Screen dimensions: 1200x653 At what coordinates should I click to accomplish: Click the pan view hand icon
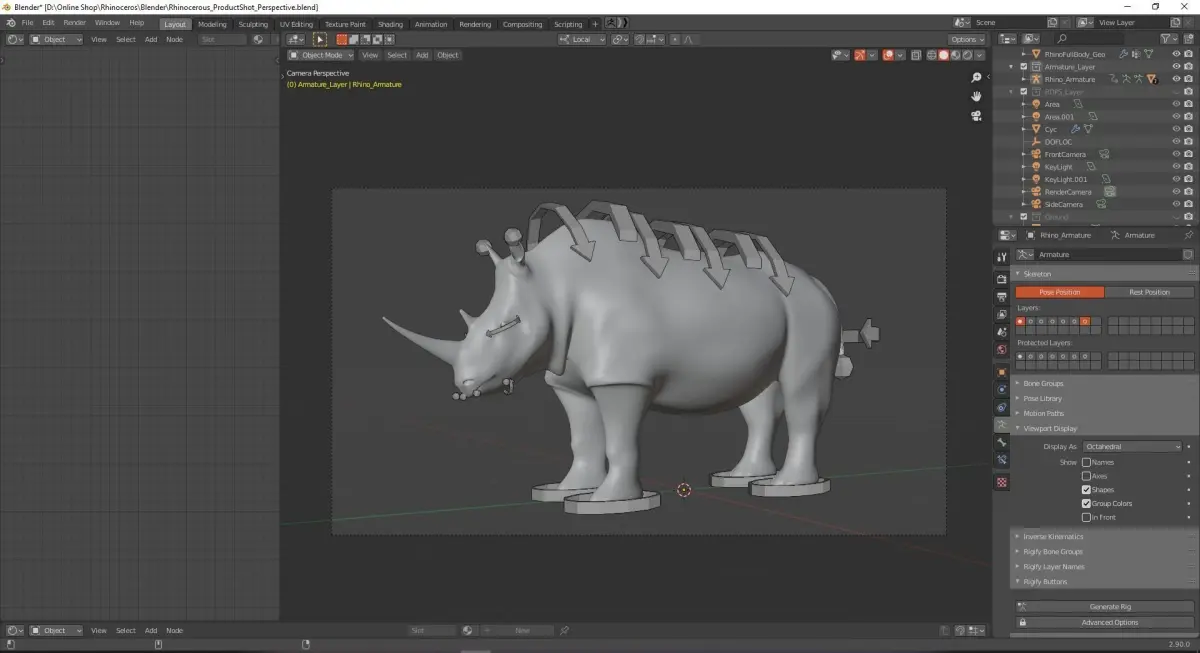[x=977, y=96]
